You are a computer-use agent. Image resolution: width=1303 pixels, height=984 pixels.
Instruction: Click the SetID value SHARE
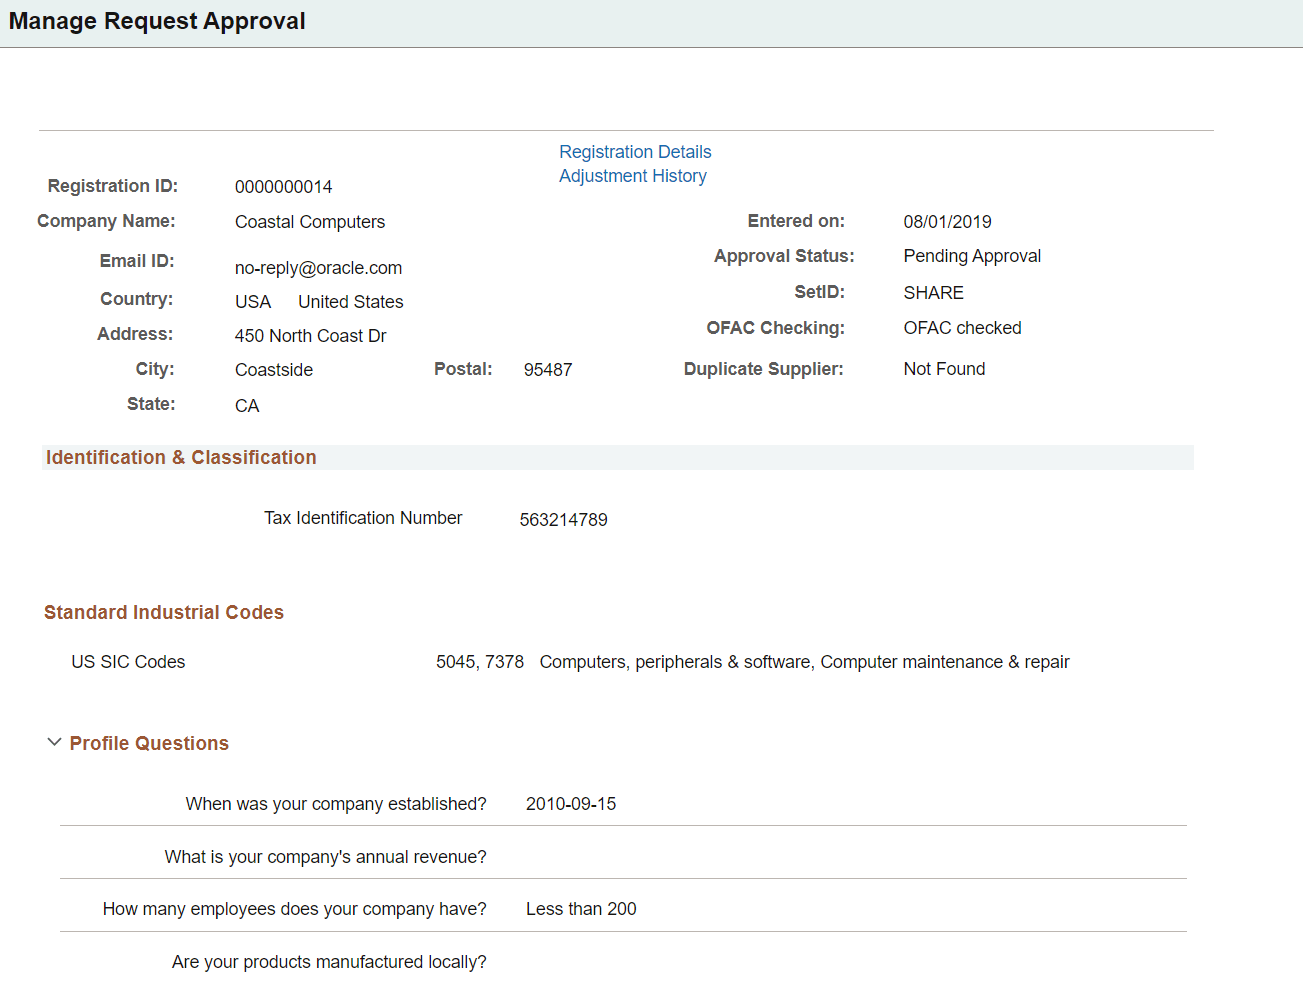tap(933, 292)
